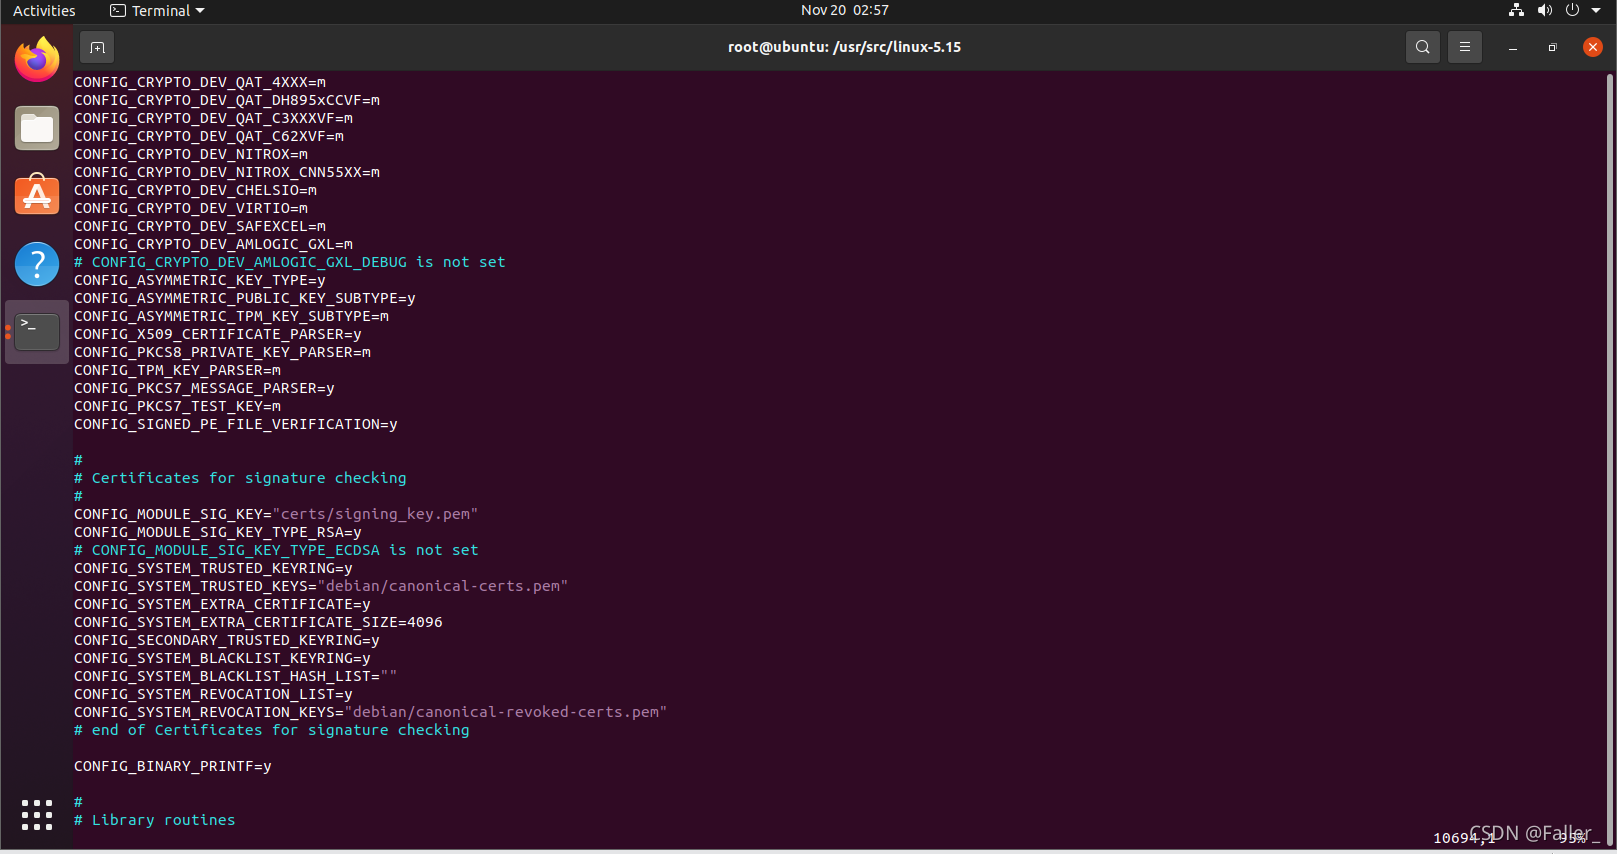The height and width of the screenshot is (854, 1617).
Task: Open the Activities overview
Action: (x=44, y=10)
